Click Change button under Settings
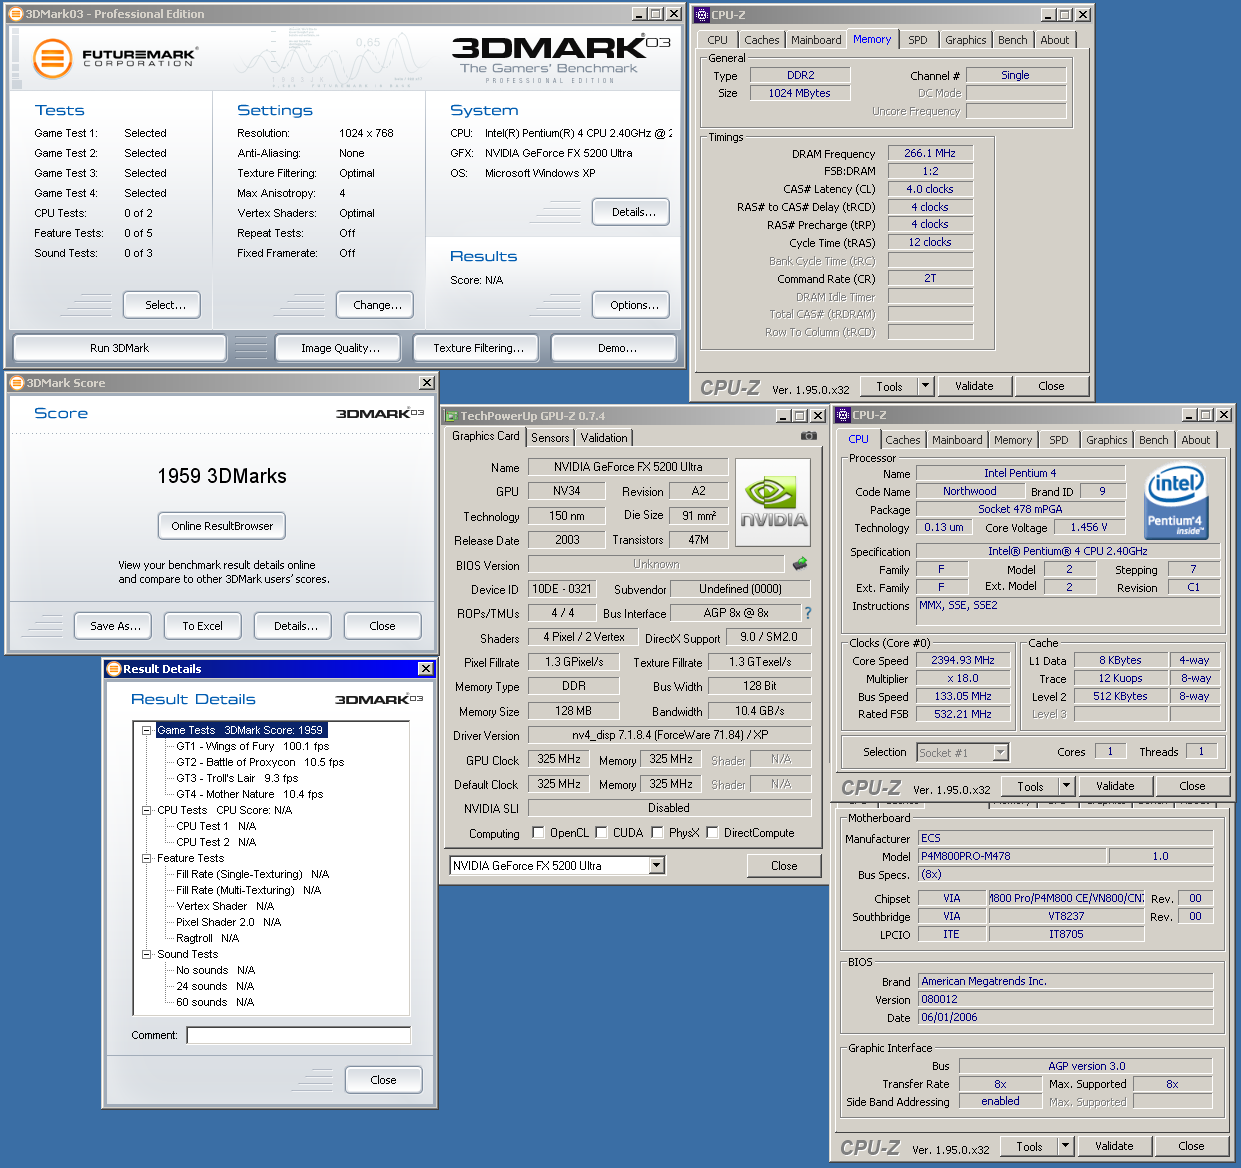 tap(377, 305)
